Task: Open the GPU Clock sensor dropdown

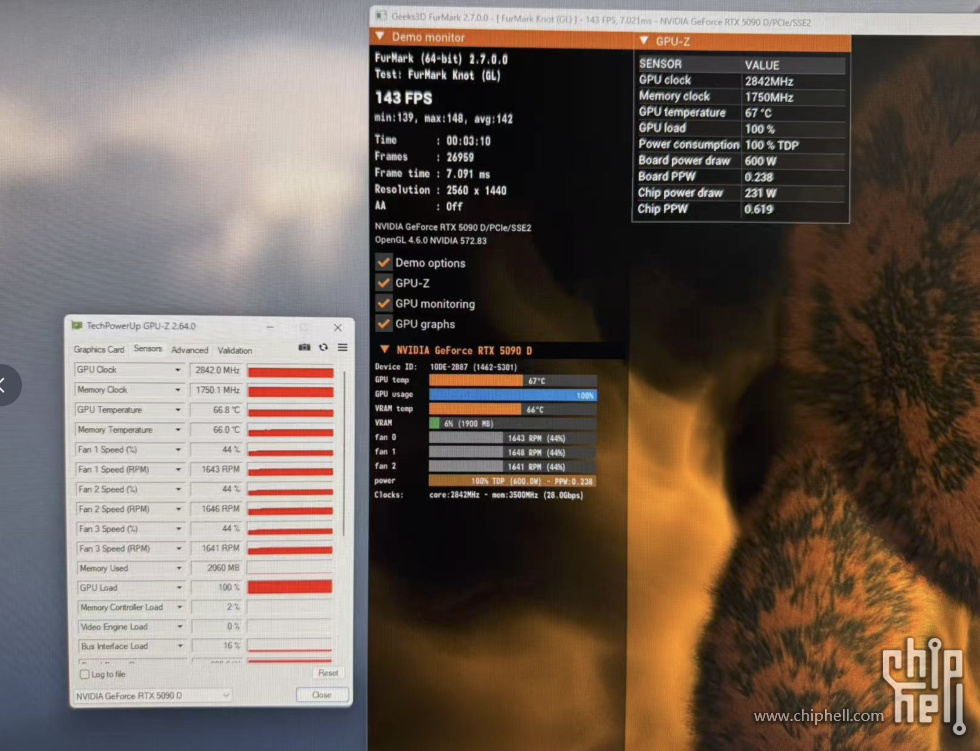Action: [x=178, y=370]
